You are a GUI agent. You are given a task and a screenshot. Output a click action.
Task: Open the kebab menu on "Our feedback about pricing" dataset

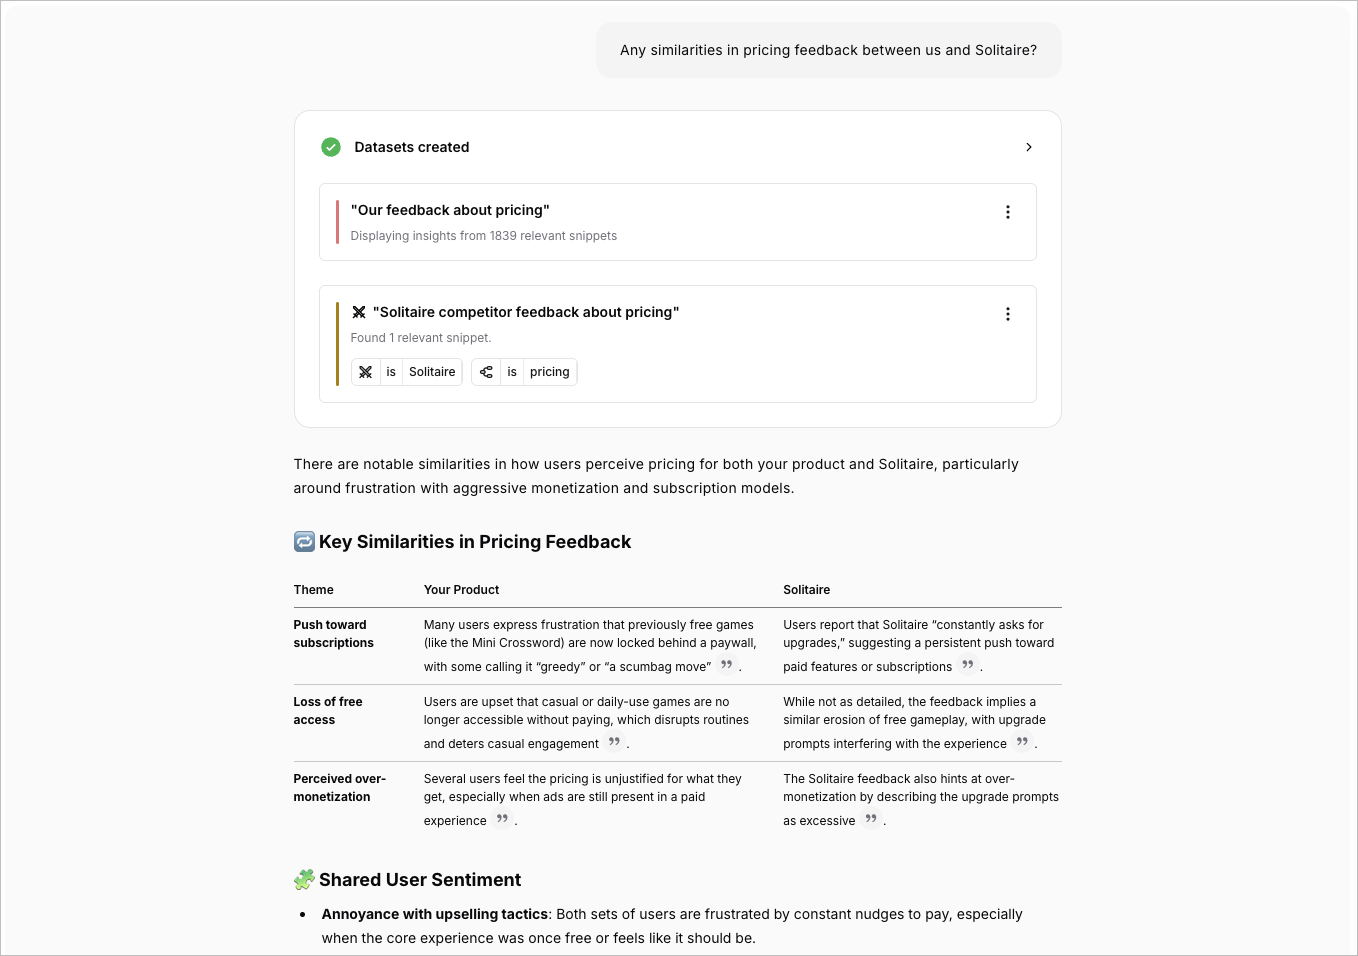(1008, 212)
